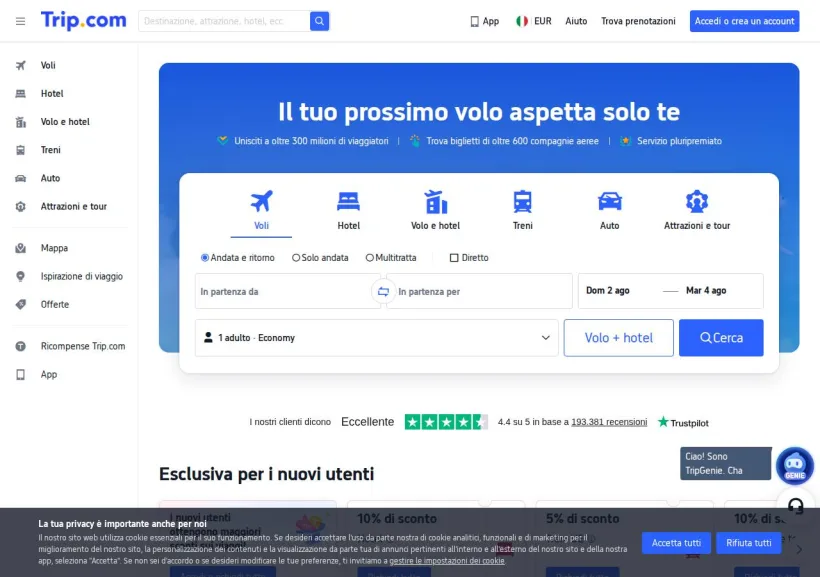Select Andata e ritorno radio button
820x577 pixels.
pos(205,257)
